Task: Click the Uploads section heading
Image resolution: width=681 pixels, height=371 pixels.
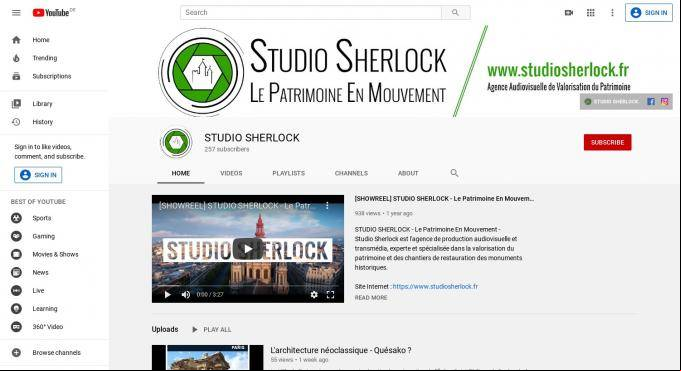Action: tap(165, 329)
